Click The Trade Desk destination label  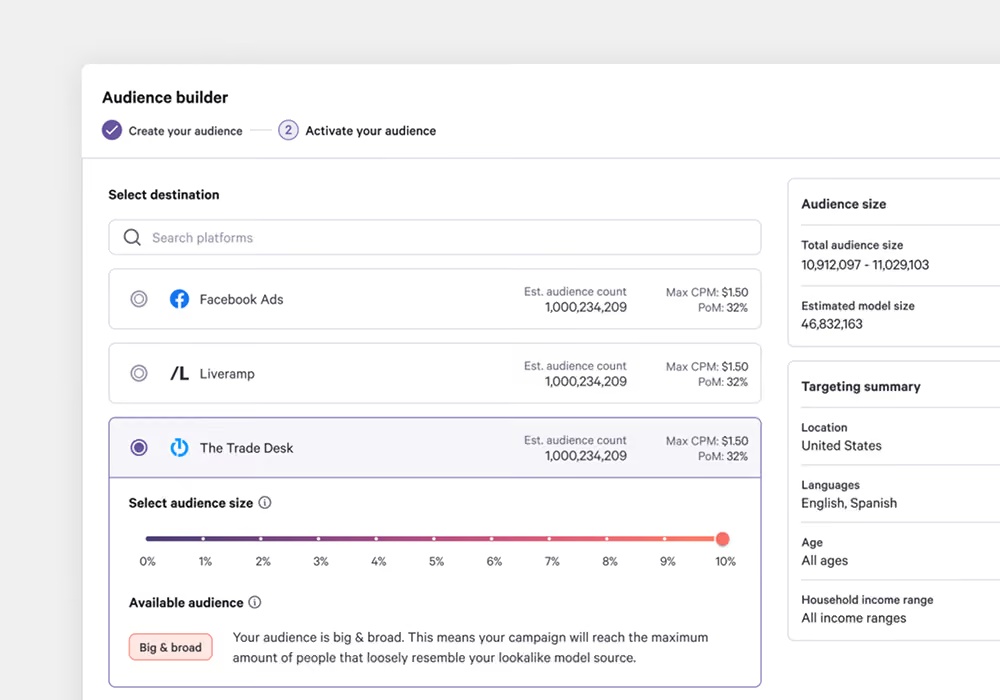pyautogui.click(x=247, y=448)
